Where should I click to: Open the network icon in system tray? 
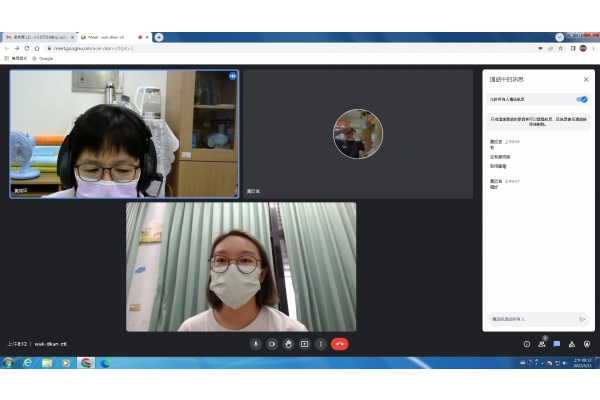(x=558, y=363)
